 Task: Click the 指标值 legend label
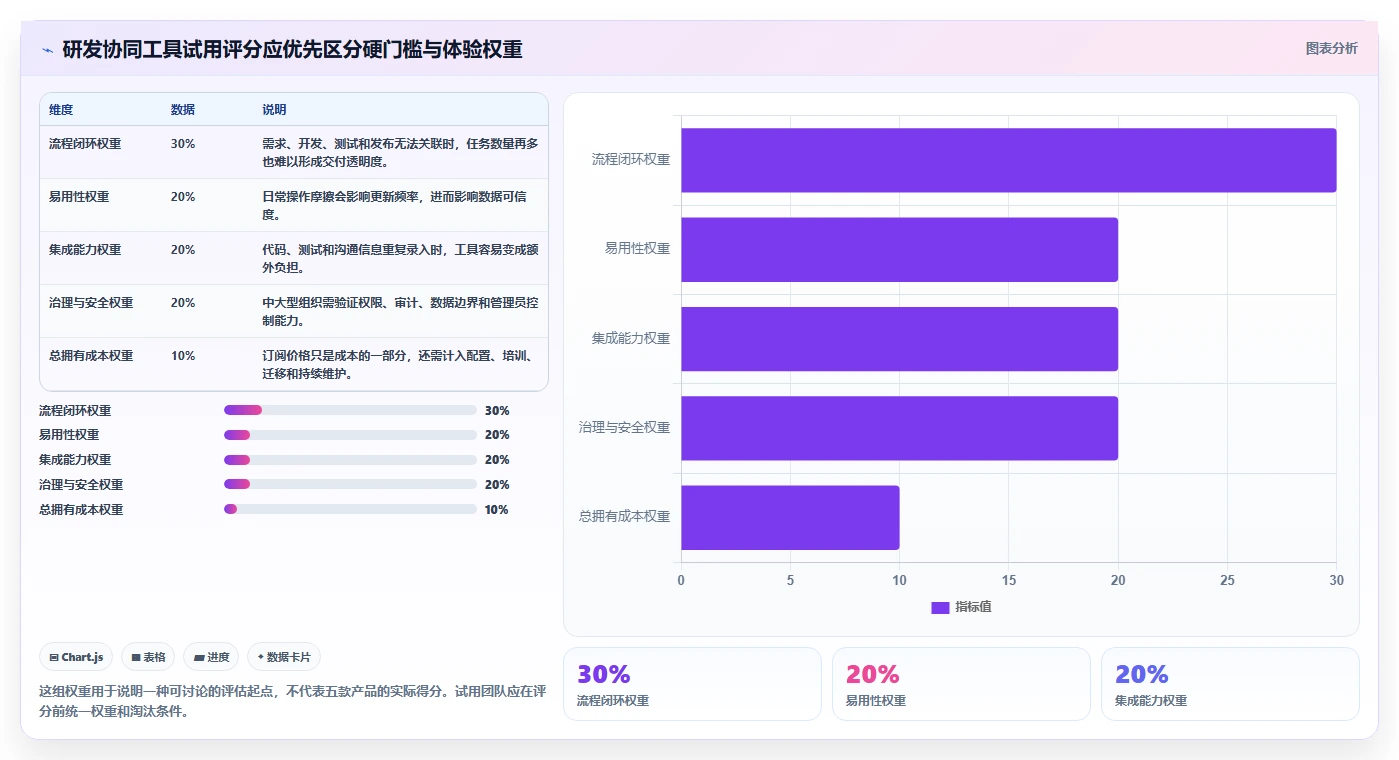(x=973, y=607)
